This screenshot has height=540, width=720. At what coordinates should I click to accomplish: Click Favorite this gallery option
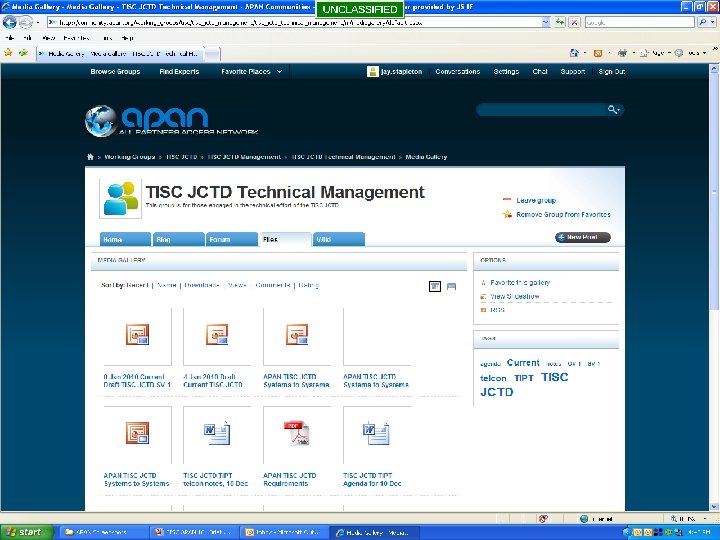520,283
